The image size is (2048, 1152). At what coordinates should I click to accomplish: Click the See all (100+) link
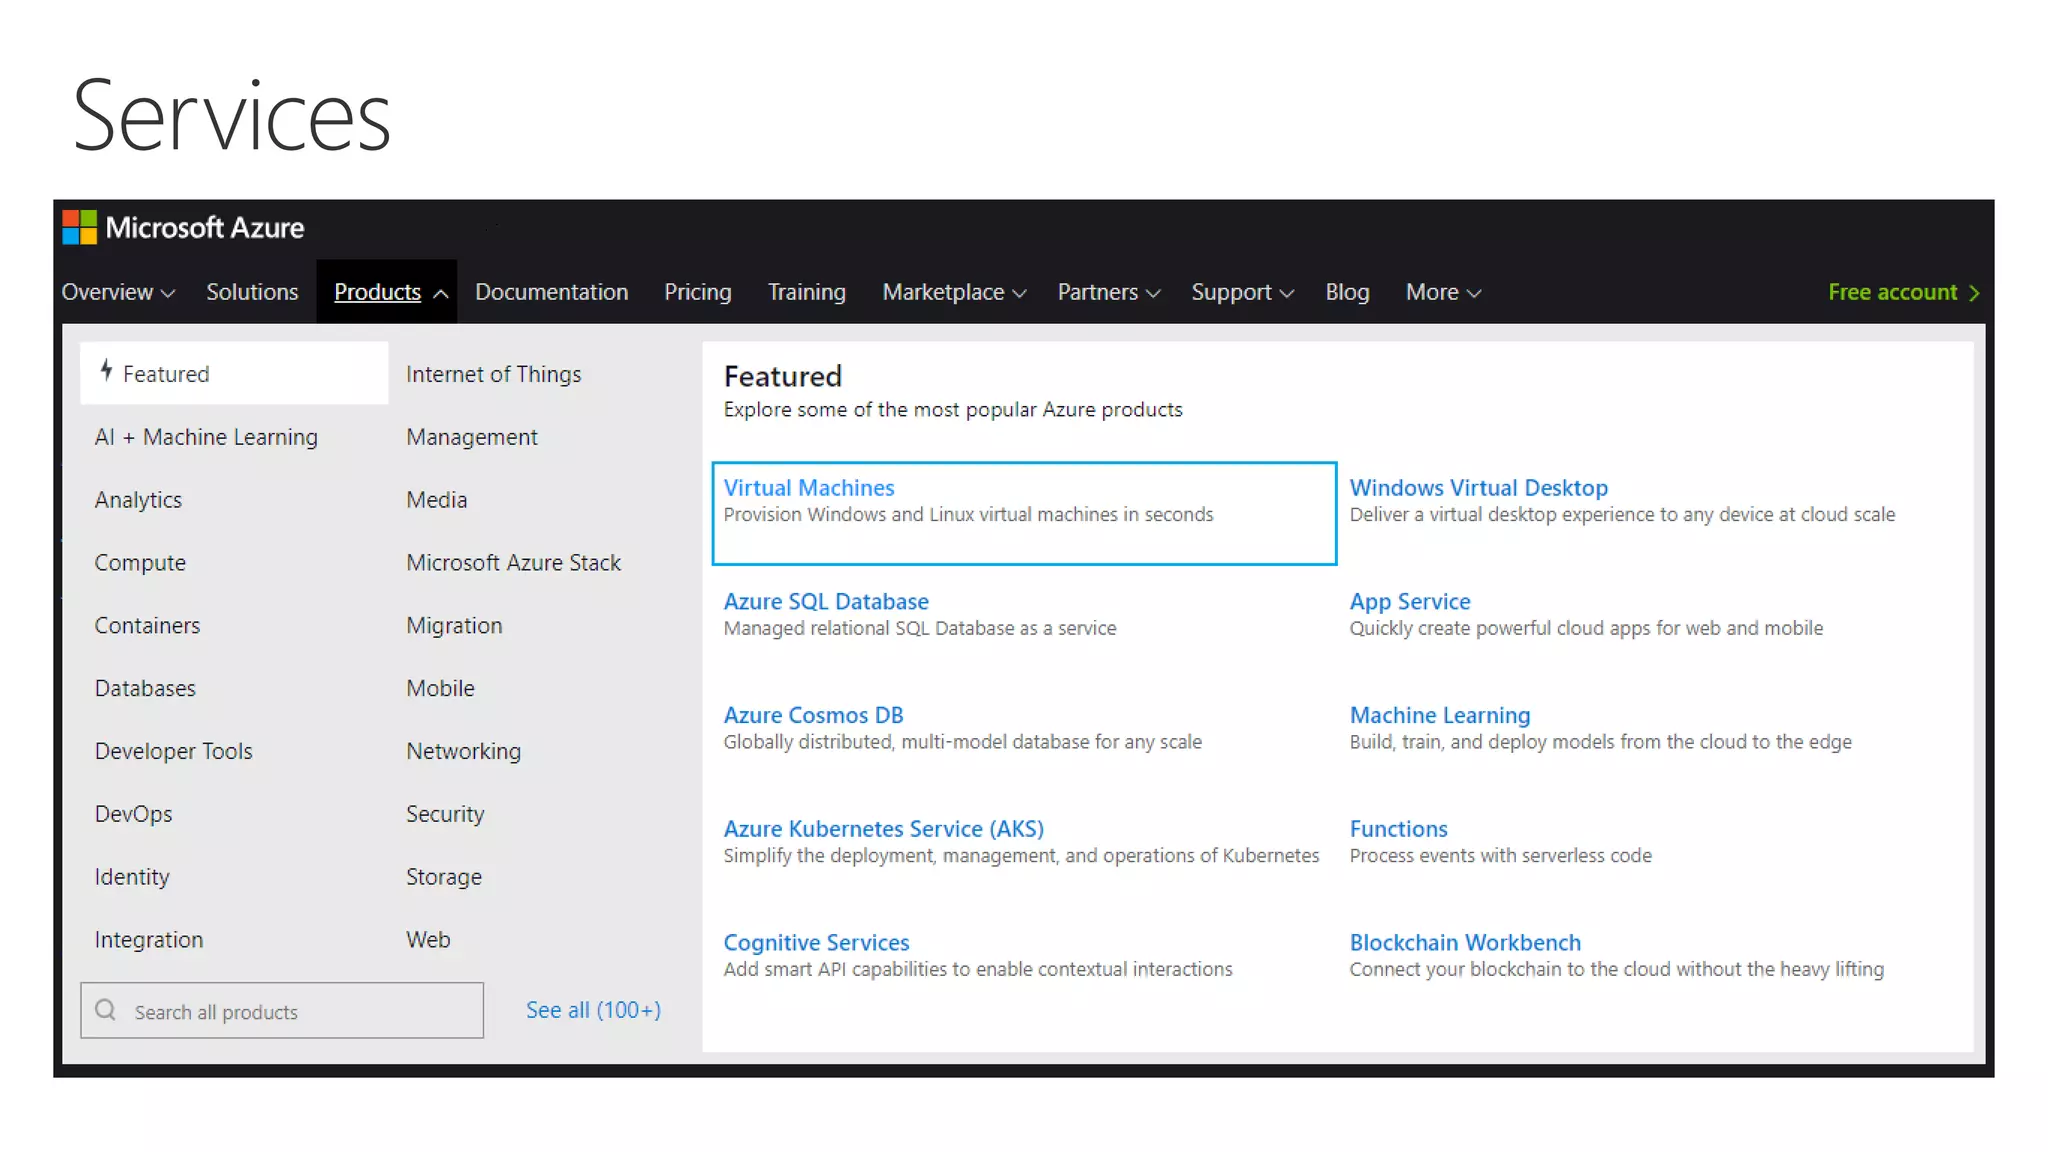(593, 1010)
